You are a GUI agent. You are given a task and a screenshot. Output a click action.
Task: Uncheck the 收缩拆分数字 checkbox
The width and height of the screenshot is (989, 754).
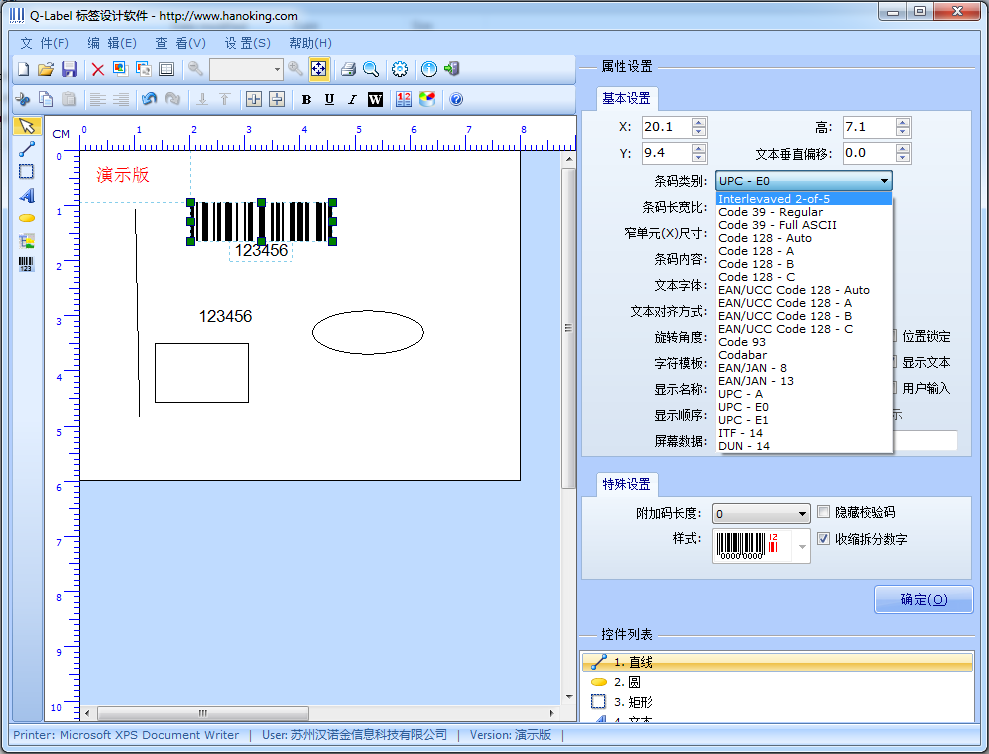(824, 539)
